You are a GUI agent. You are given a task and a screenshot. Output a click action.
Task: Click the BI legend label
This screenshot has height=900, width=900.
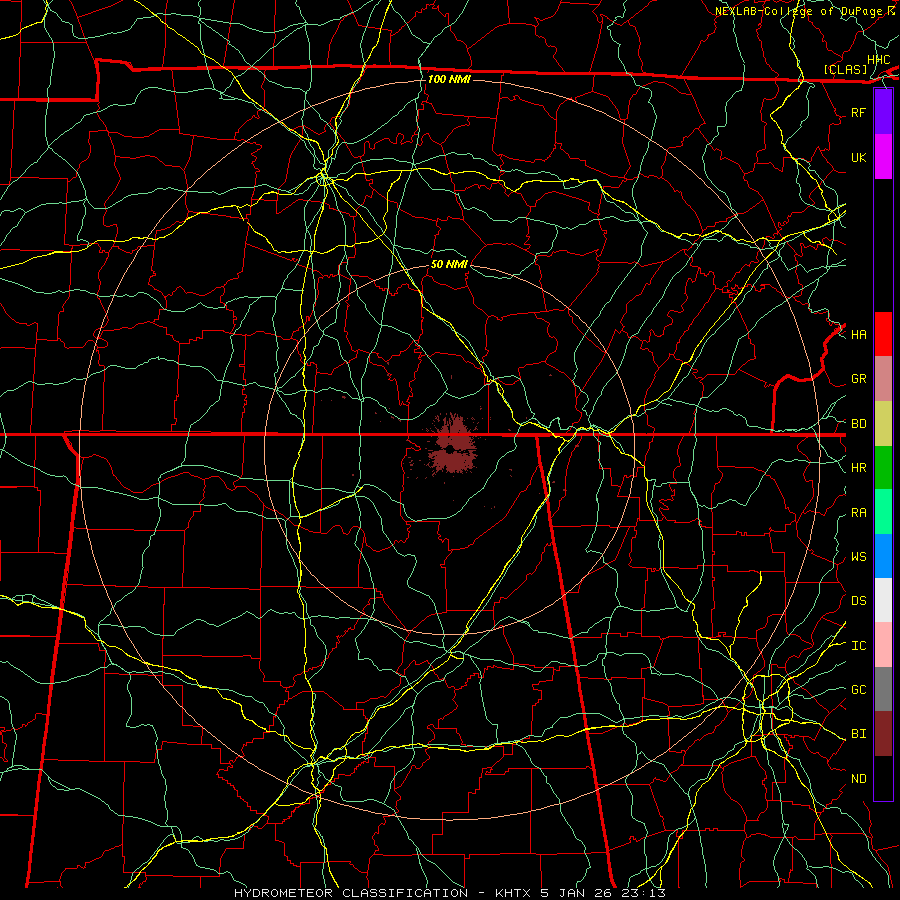tap(859, 734)
